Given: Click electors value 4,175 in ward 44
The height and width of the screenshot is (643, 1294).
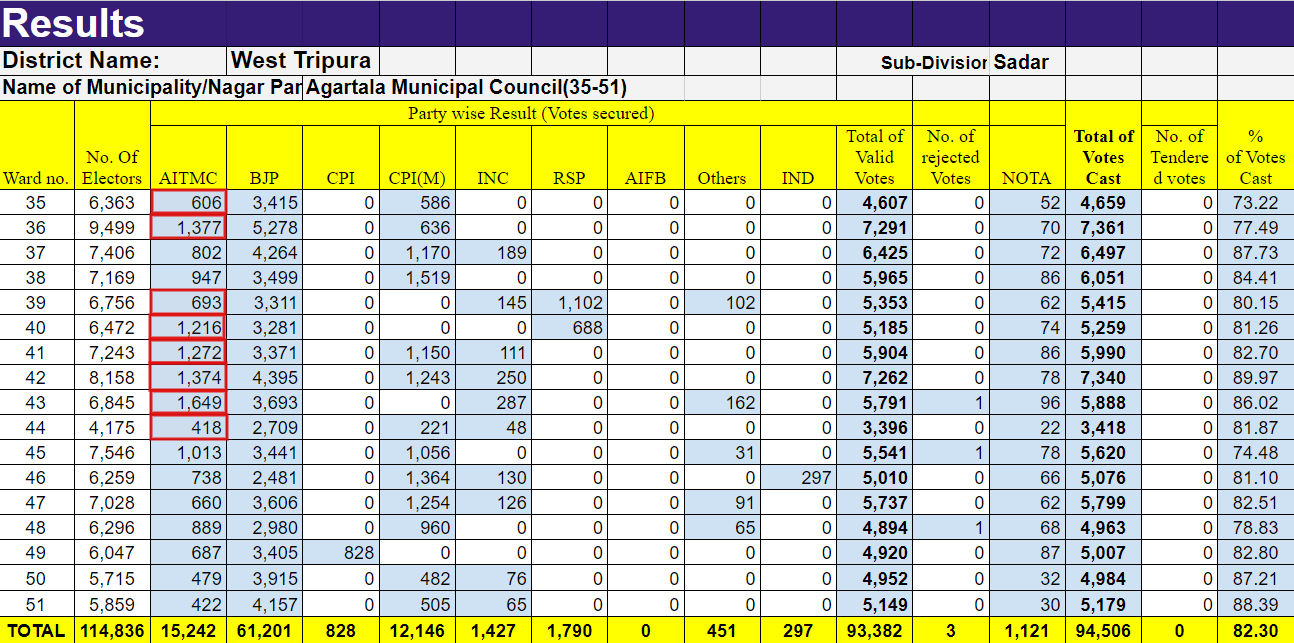Looking at the screenshot, I should point(112,428).
